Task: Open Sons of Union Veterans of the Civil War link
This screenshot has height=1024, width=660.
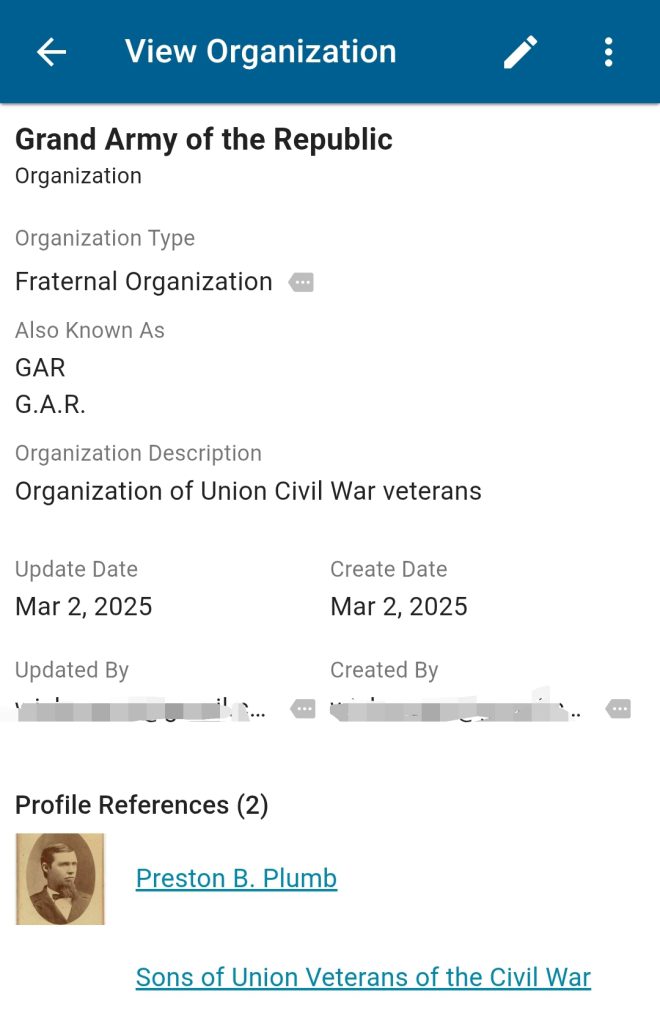Action: pos(363,977)
